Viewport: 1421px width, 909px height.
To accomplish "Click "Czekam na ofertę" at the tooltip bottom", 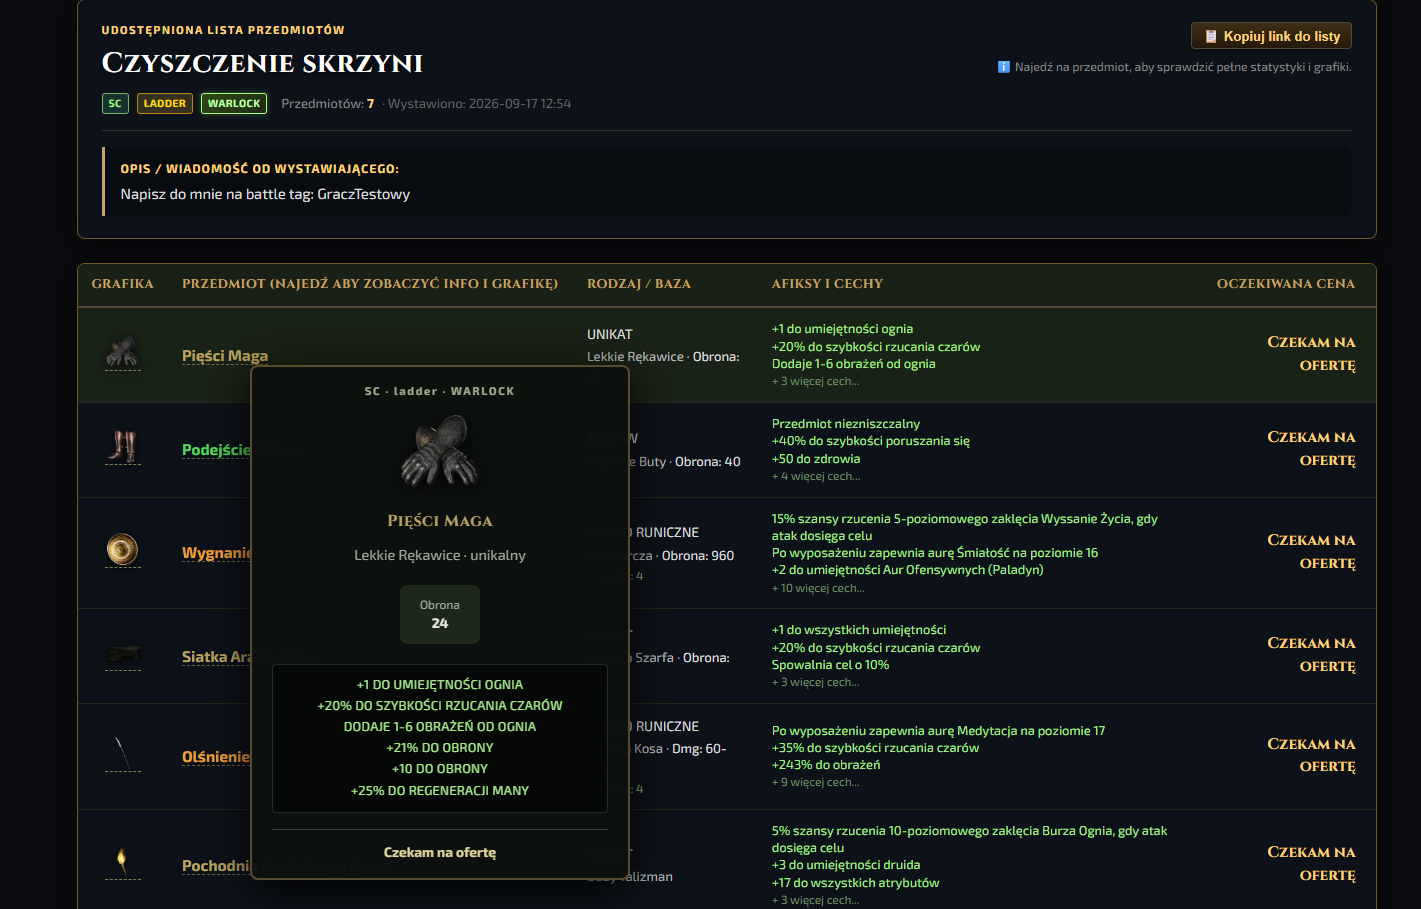I will point(440,852).
